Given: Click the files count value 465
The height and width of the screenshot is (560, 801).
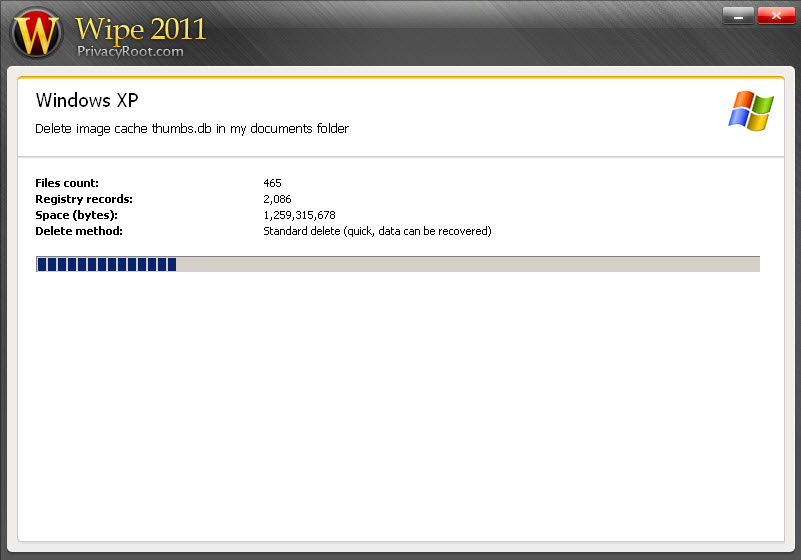Looking at the screenshot, I should coord(272,183).
